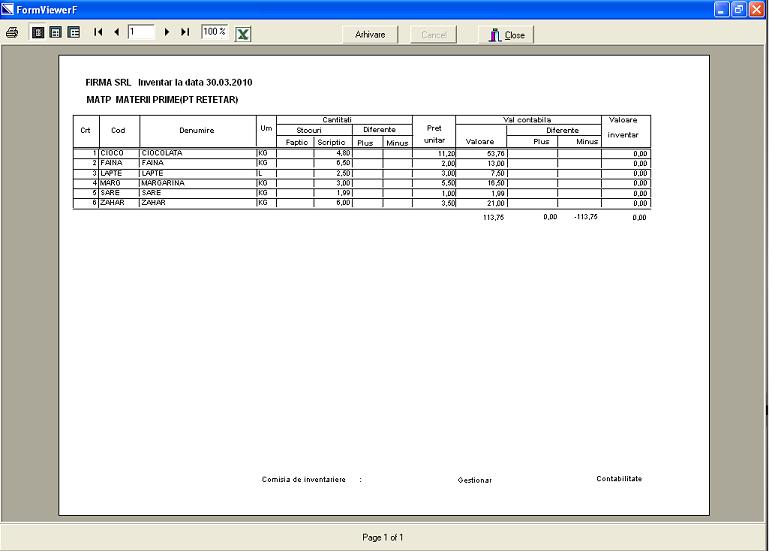
Task: Go to the first page
Action: click(x=99, y=33)
